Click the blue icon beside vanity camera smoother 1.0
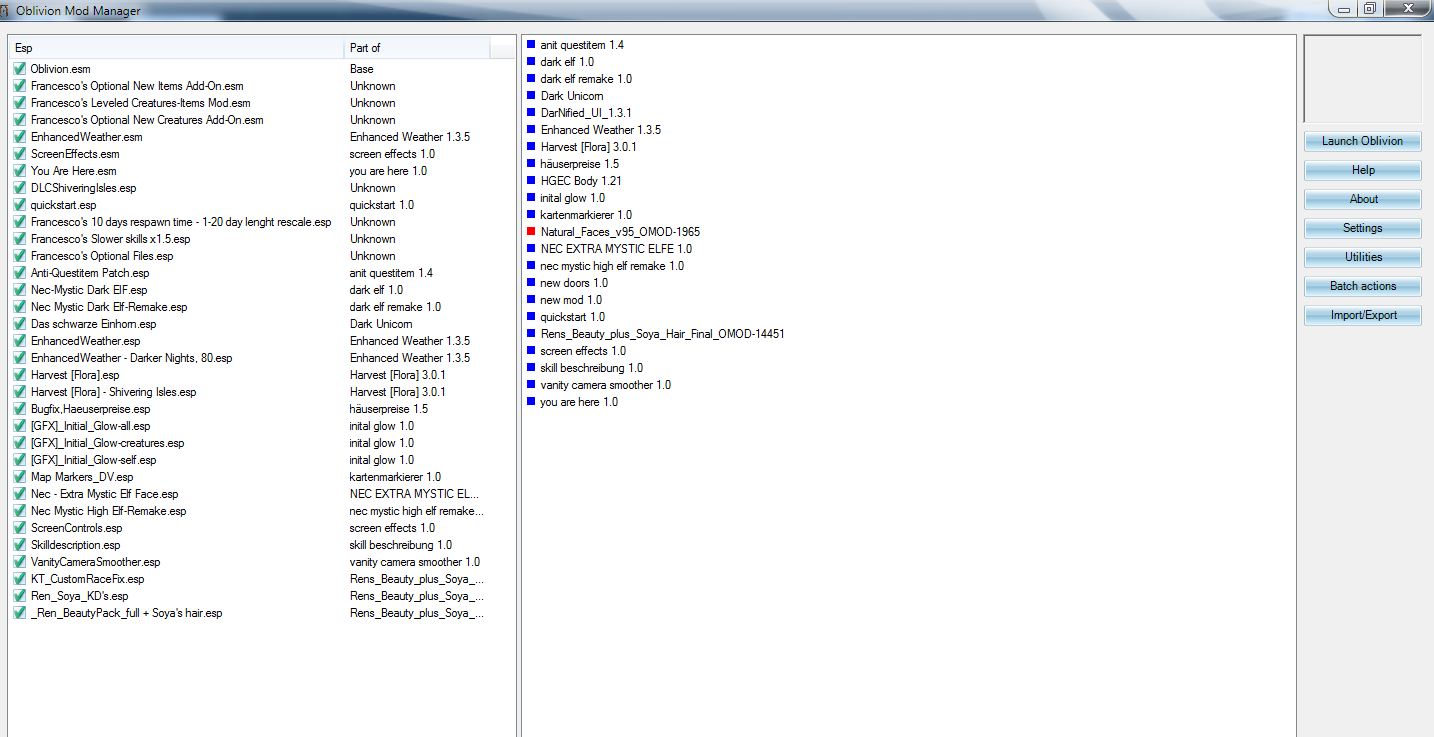 click(532, 385)
